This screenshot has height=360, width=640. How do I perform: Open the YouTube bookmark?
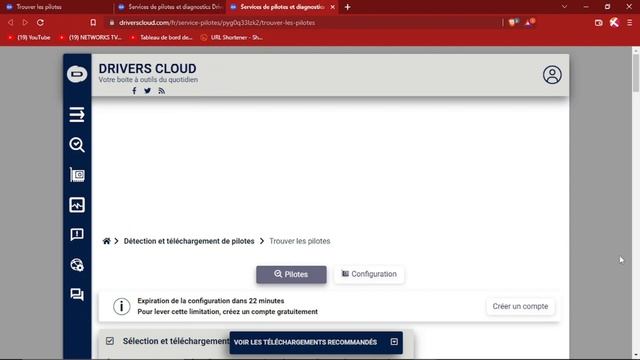point(29,38)
